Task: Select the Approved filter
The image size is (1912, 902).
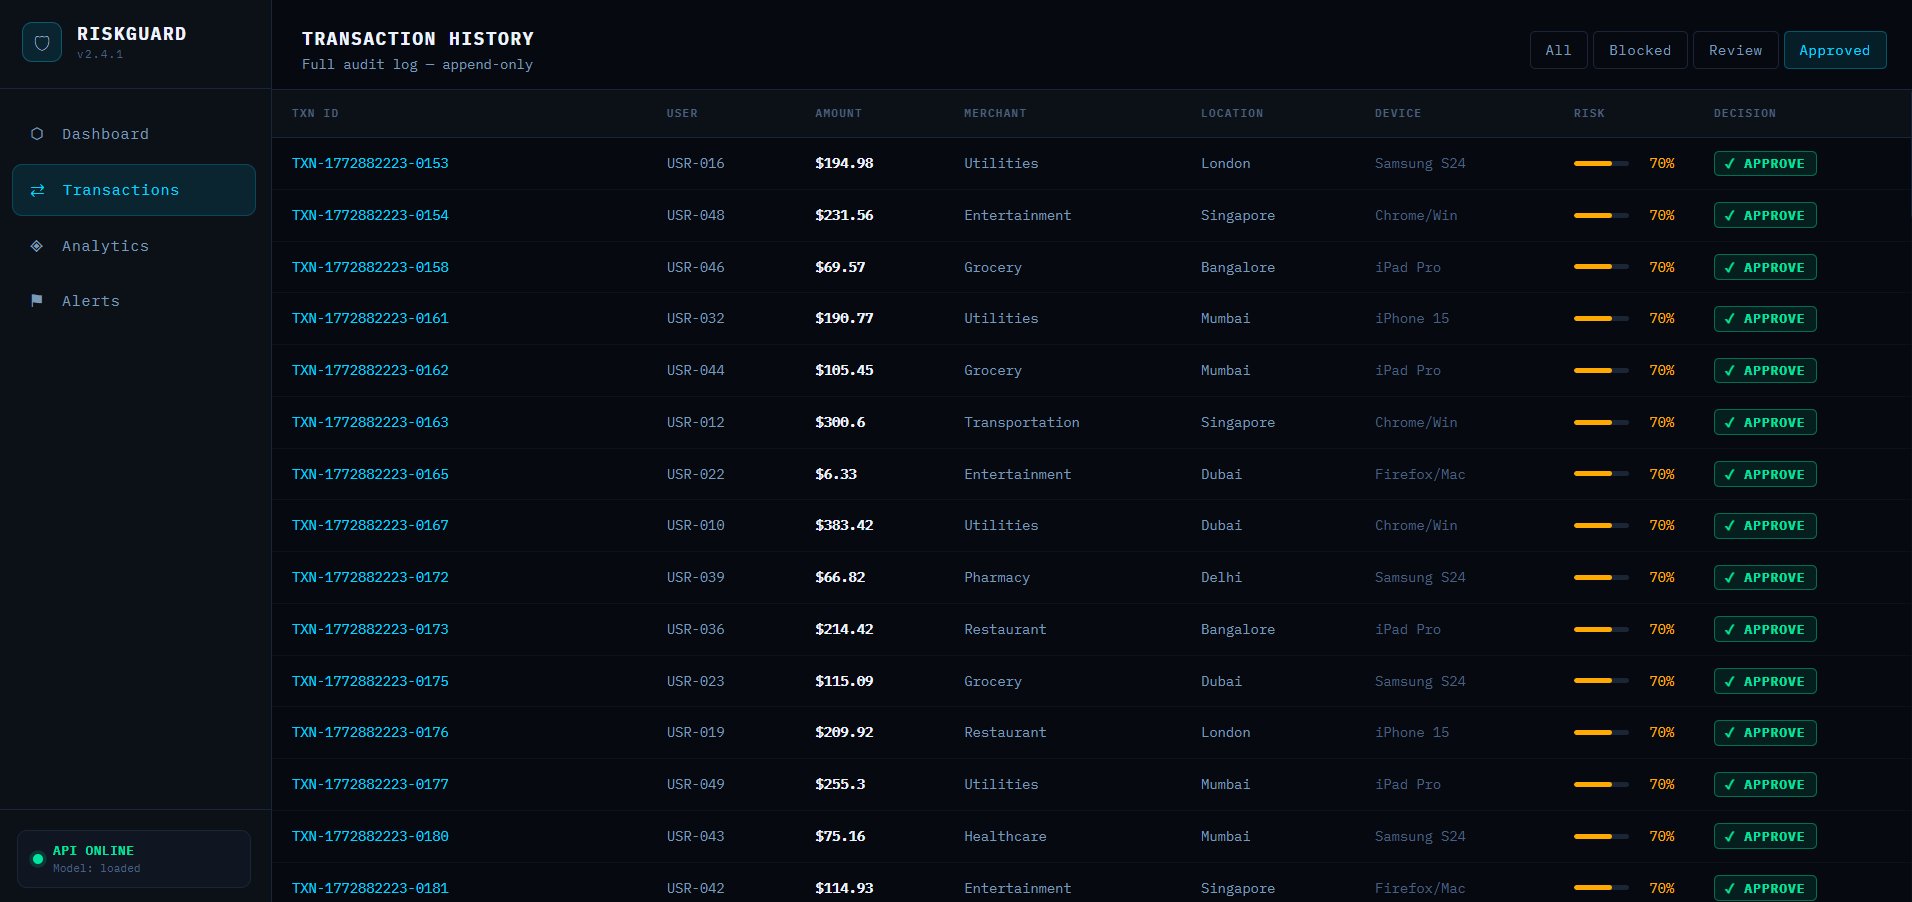Action: pyautogui.click(x=1834, y=50)
